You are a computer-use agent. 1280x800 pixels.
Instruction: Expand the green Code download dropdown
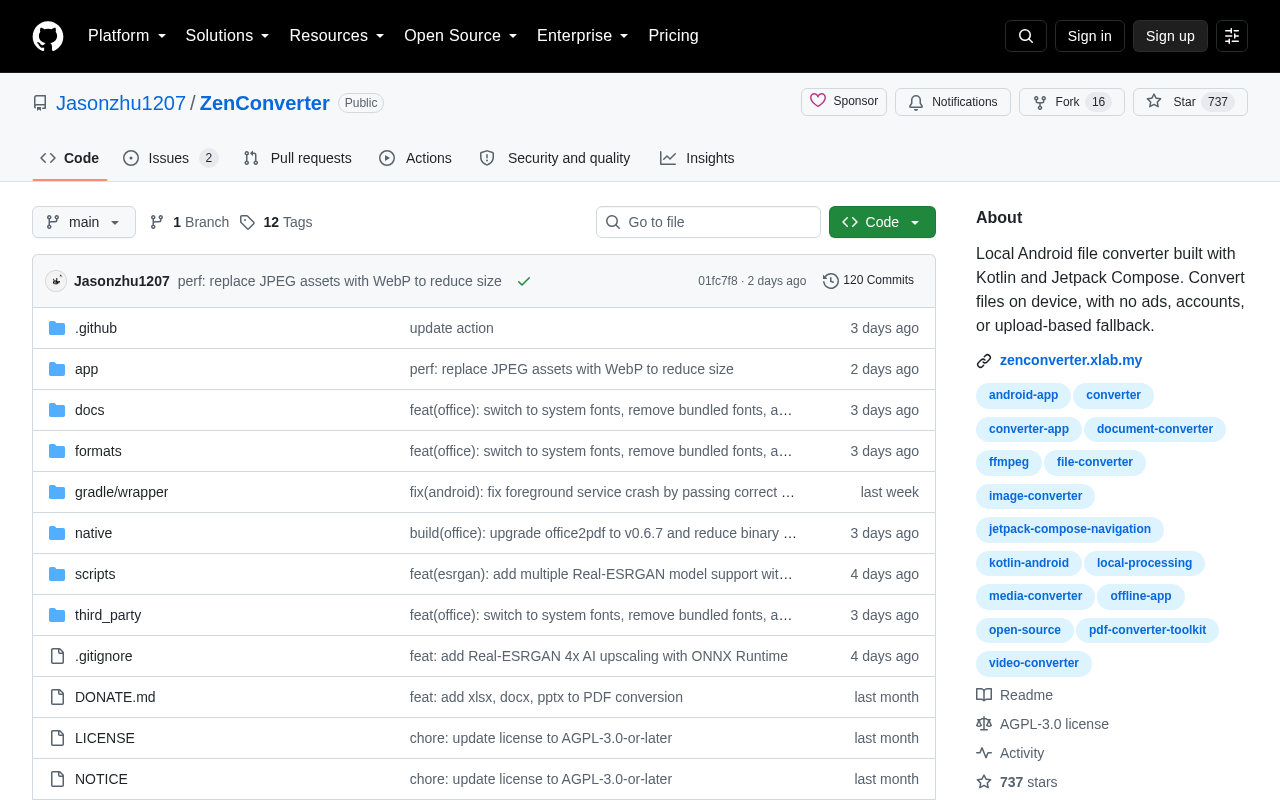(882, 222)
